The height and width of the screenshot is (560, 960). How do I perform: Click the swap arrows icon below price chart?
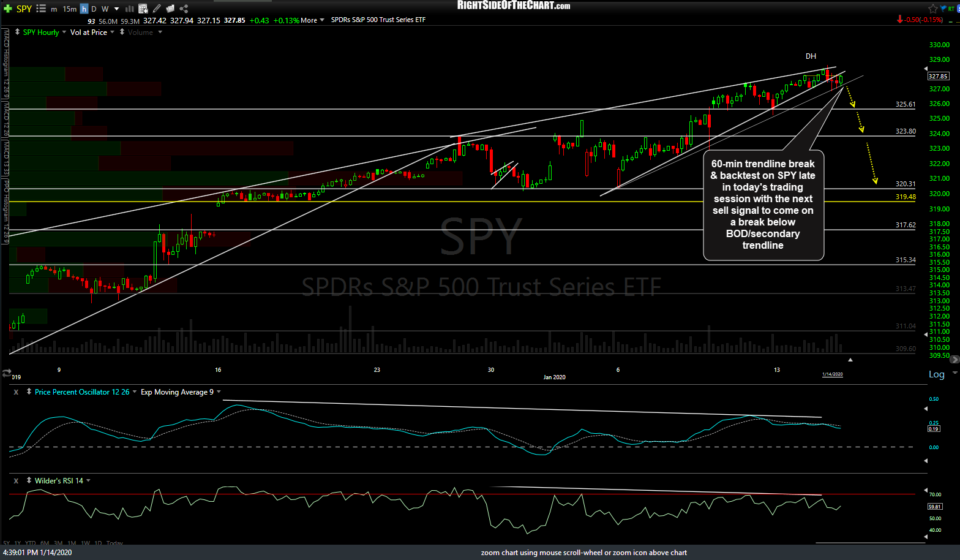7,373
